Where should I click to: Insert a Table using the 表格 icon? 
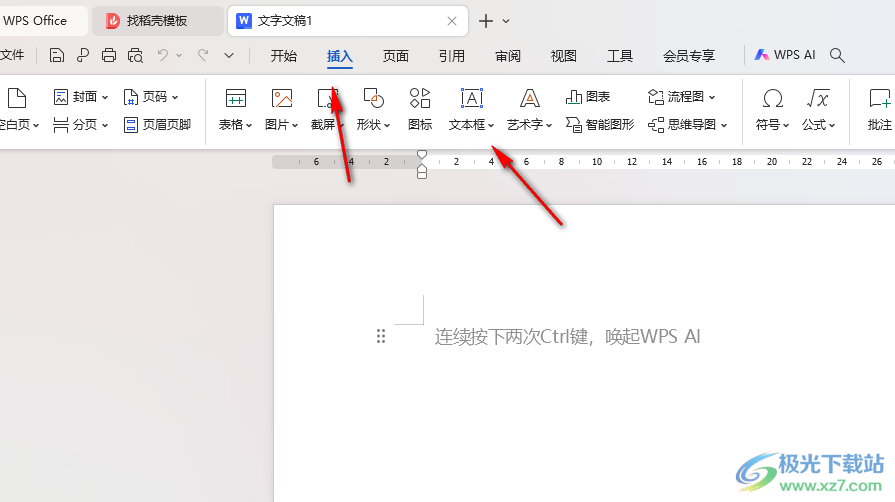pos(235,99)
